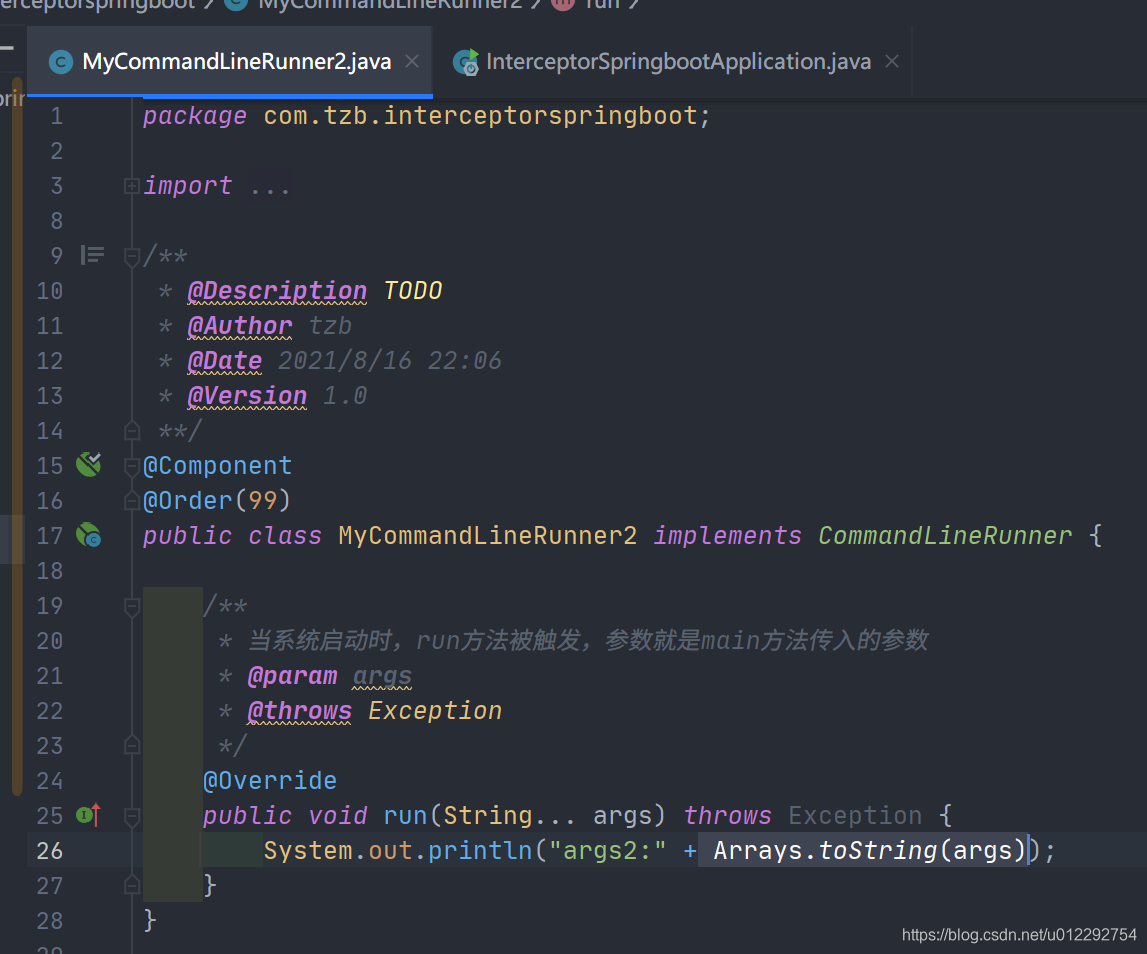Click the folded import ellipsis

270,187
